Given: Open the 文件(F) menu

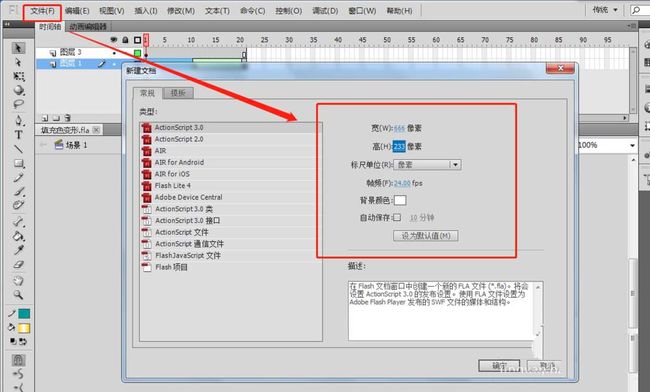Looking at the screenshot, I should pos(42,11).
